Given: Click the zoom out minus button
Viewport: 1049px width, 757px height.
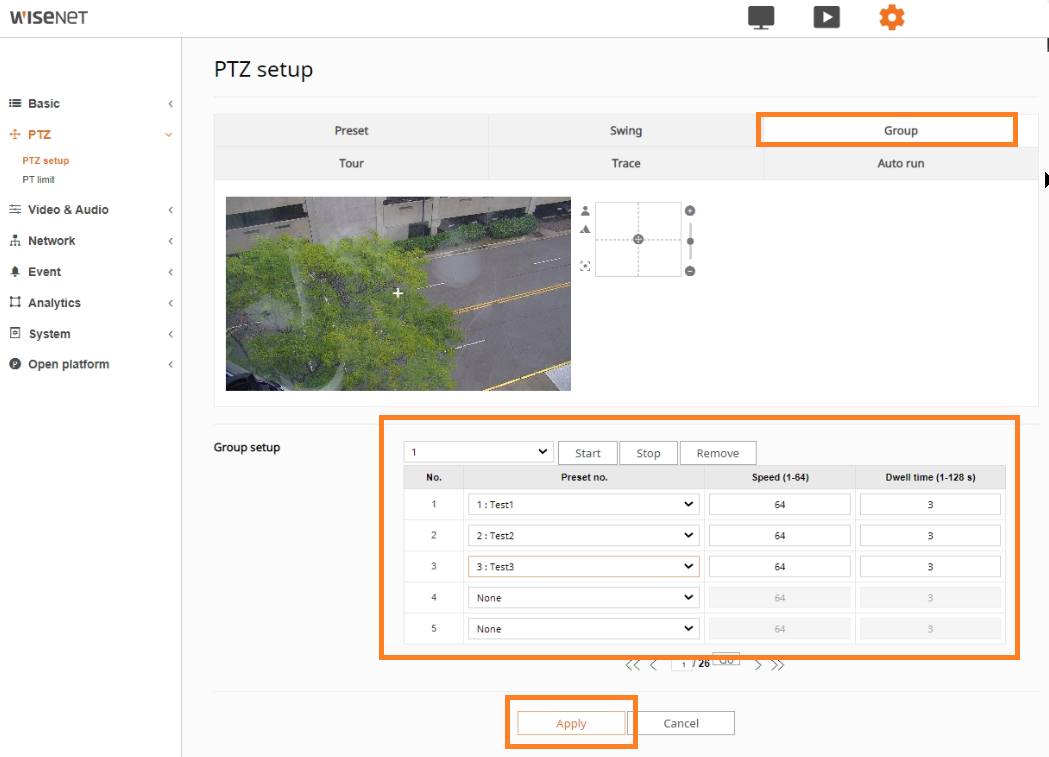Looking at the screenshot, I should (690, 271).
